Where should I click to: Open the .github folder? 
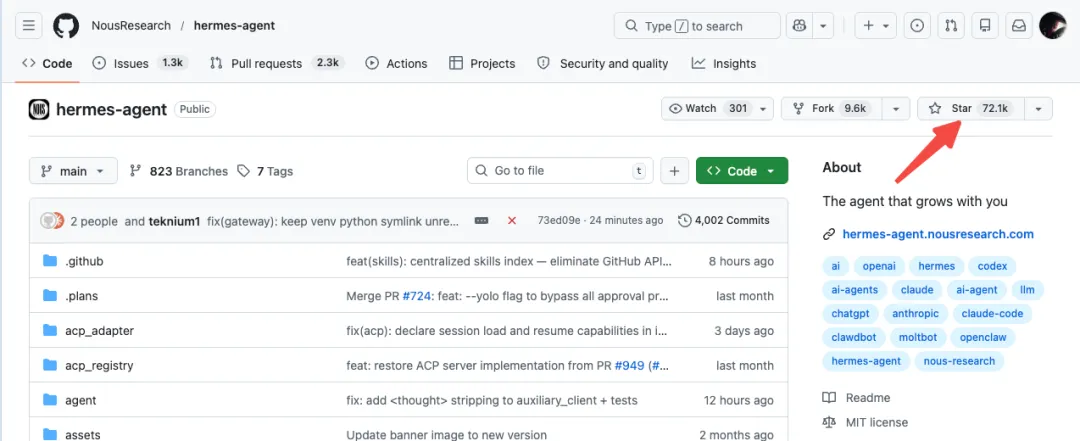click(84, 261)
